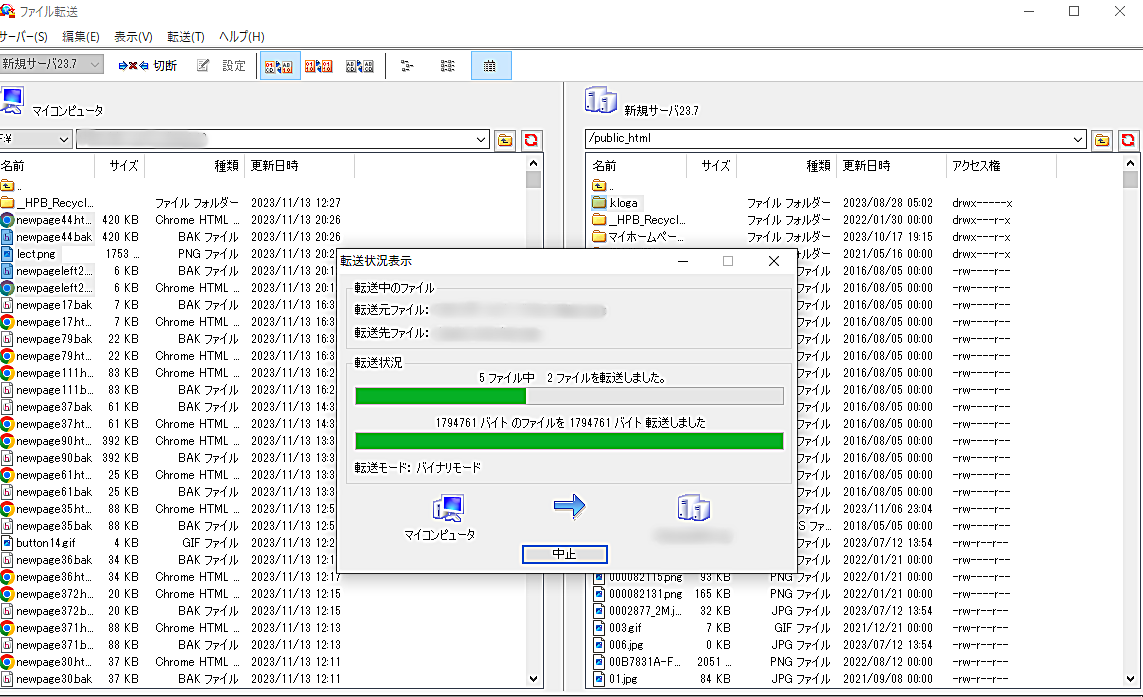Refresh the 新規サーバ23.7 remote file list
This screenshot has width=1143, height=697.
coord(1128,140)
